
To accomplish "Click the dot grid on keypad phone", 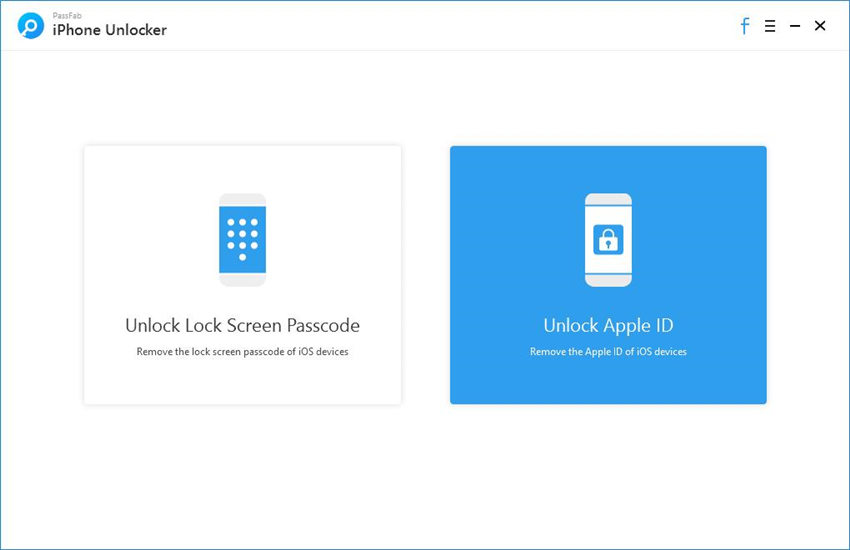I will [x=242, y=236].
